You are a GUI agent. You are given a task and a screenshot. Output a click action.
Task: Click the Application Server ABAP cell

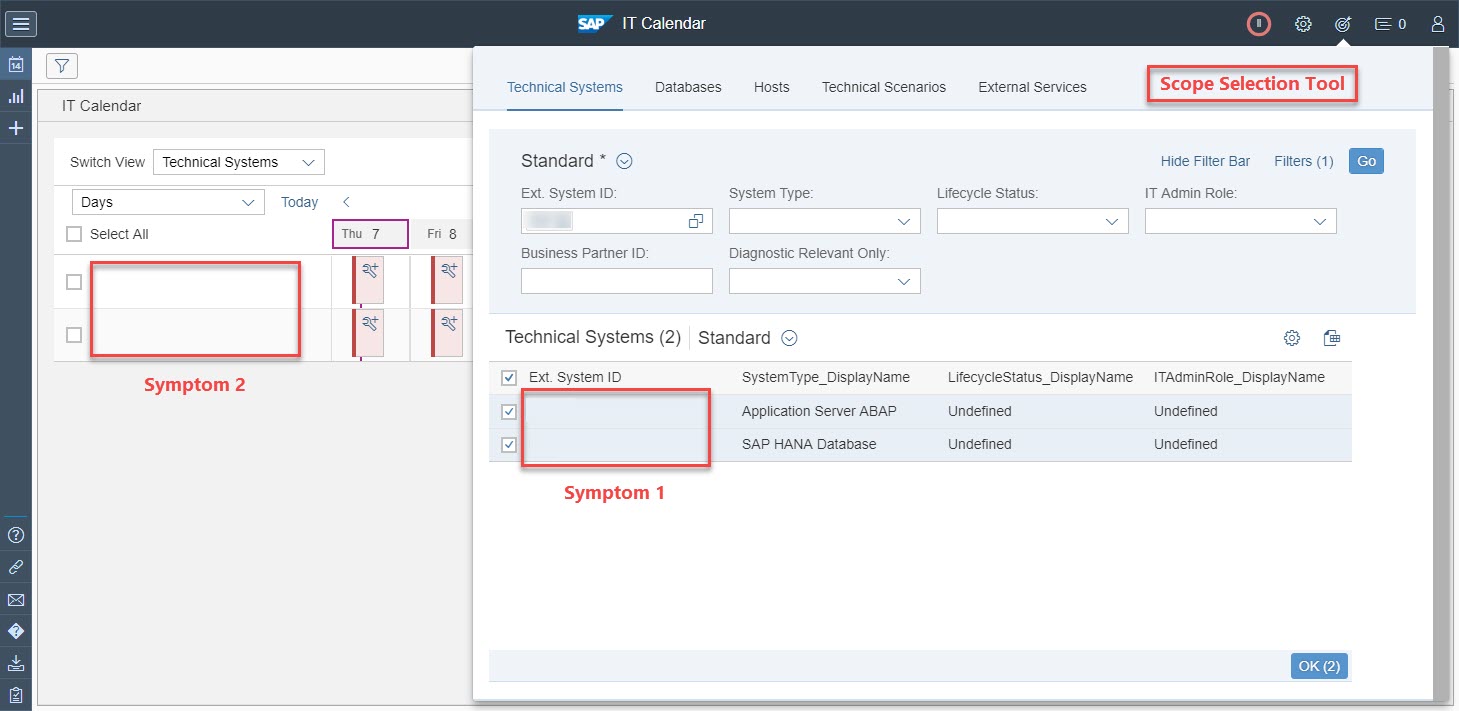tap(819, 411)
